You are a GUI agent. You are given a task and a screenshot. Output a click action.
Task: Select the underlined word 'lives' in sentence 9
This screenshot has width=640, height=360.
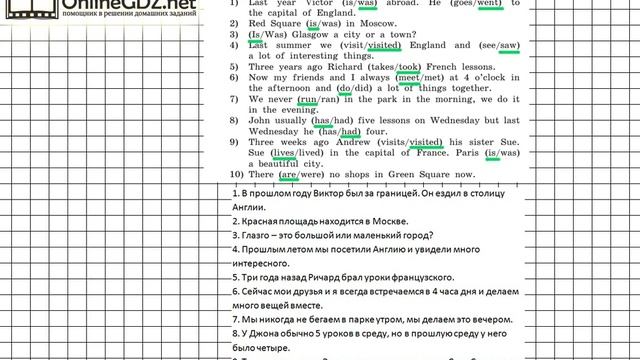coord(284,153)
